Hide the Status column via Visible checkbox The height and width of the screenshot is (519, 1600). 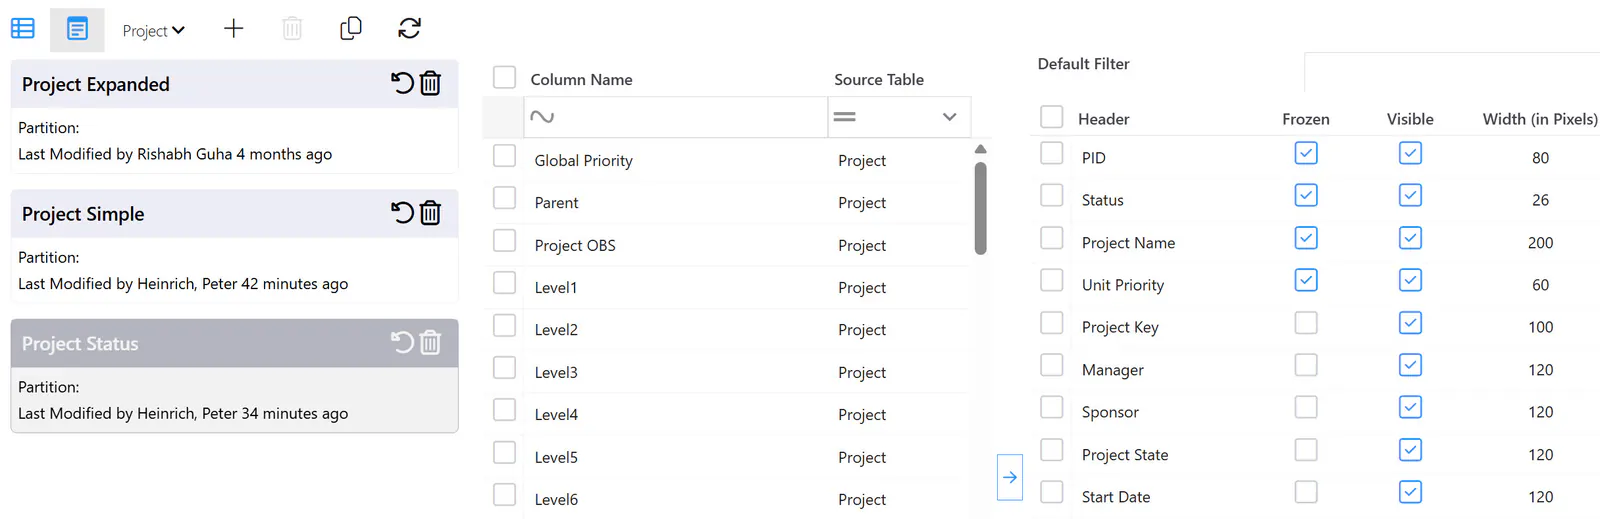1410,195
